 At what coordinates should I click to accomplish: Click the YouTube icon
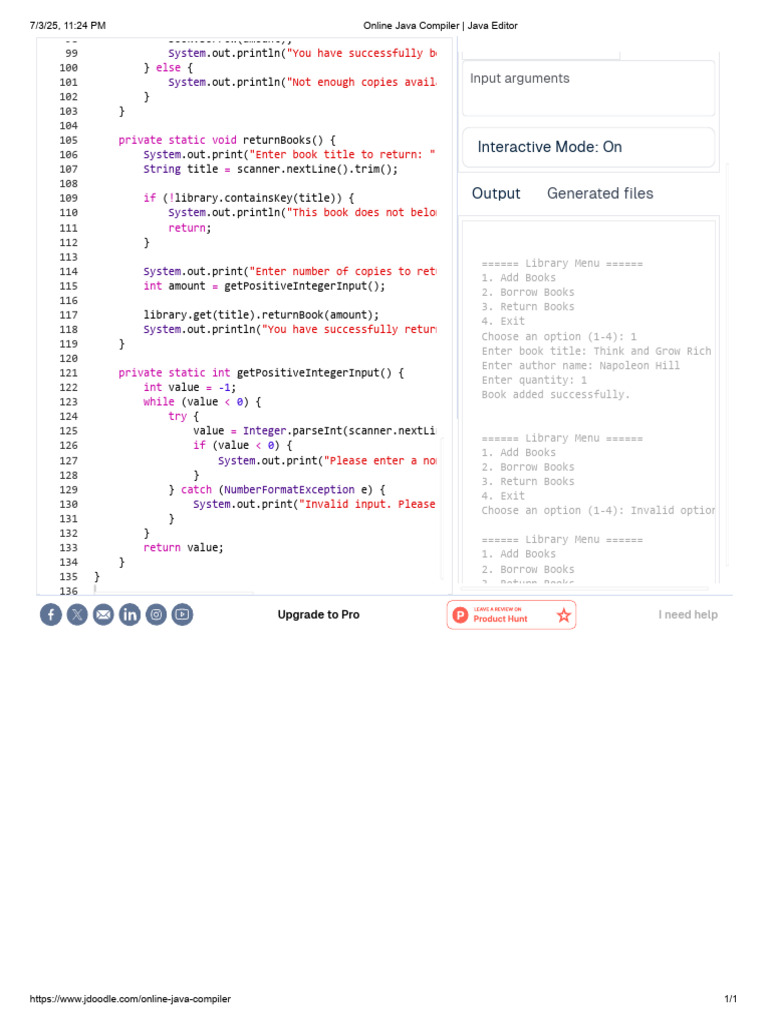point(182,615)
